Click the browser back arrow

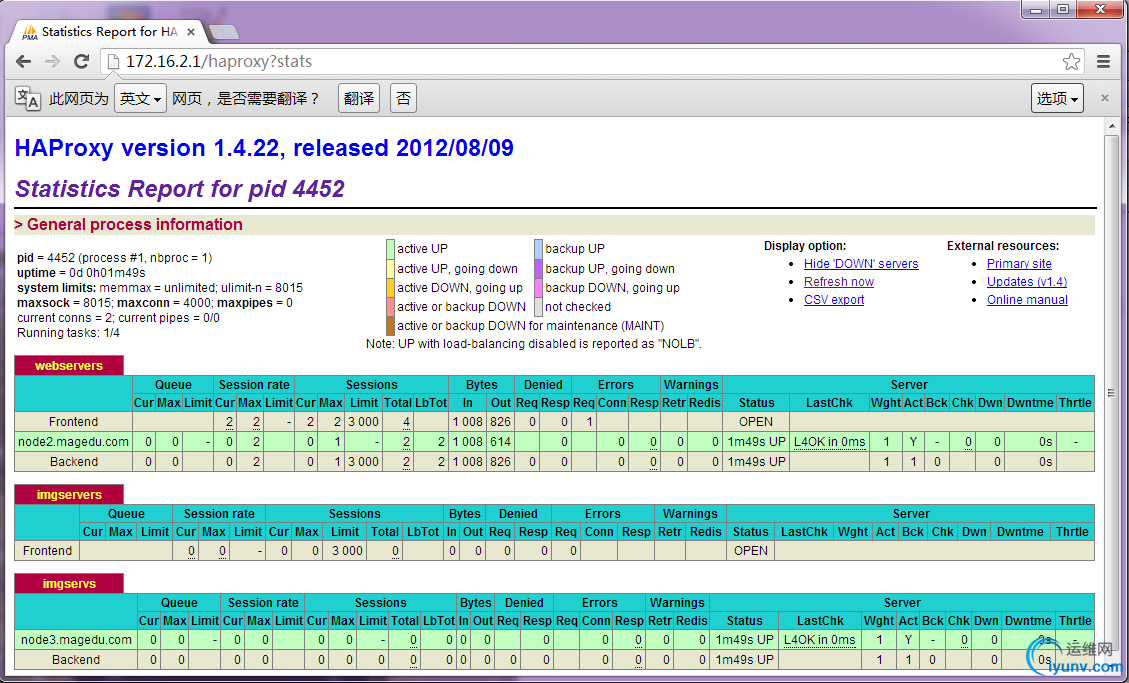coord(24,62)
